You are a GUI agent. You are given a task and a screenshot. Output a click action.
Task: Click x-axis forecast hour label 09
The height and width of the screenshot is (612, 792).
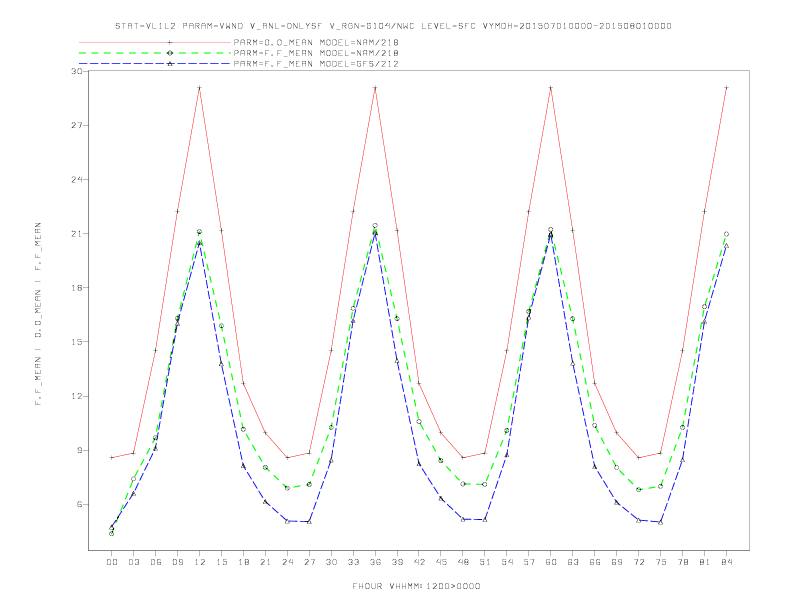(x=177, y=562)
